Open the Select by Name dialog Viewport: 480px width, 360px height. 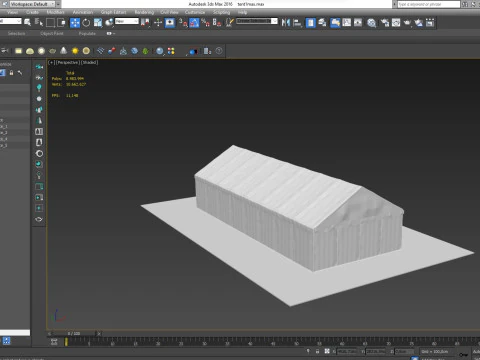tap(39, 22)
